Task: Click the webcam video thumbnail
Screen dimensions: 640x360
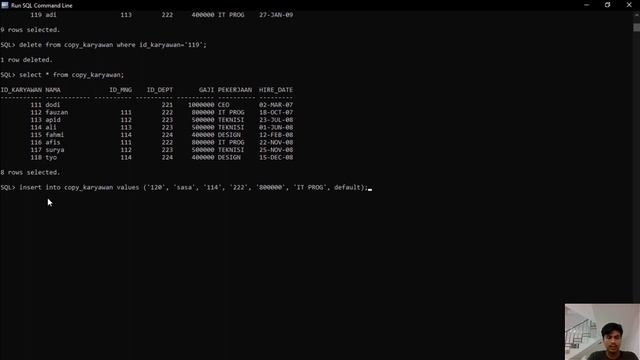Action: (x=602, y=331)
